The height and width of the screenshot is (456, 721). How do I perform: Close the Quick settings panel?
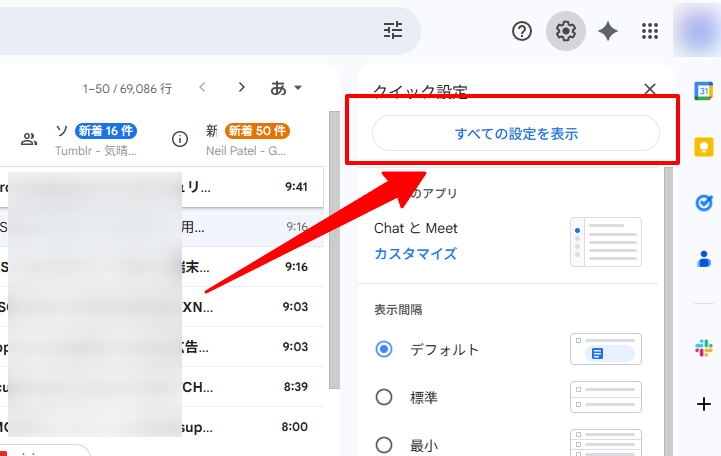(x=650, y=89)
